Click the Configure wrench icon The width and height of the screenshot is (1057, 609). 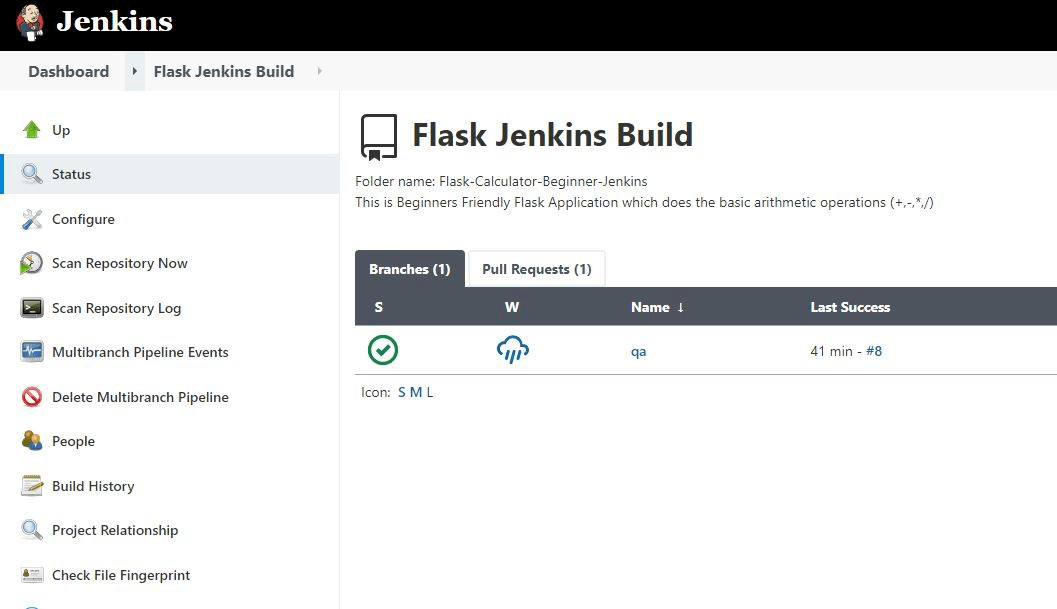pyautogui.click(x=30, y=219)
